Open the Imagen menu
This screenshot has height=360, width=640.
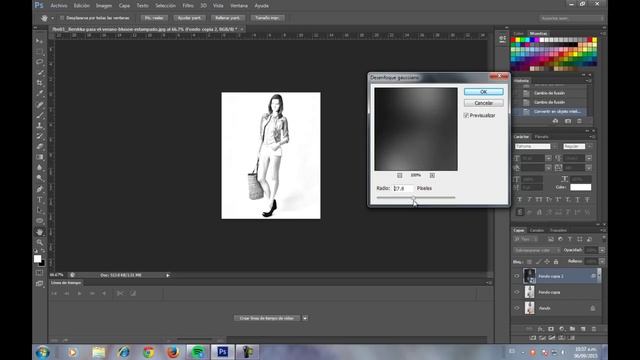[104, 6]
